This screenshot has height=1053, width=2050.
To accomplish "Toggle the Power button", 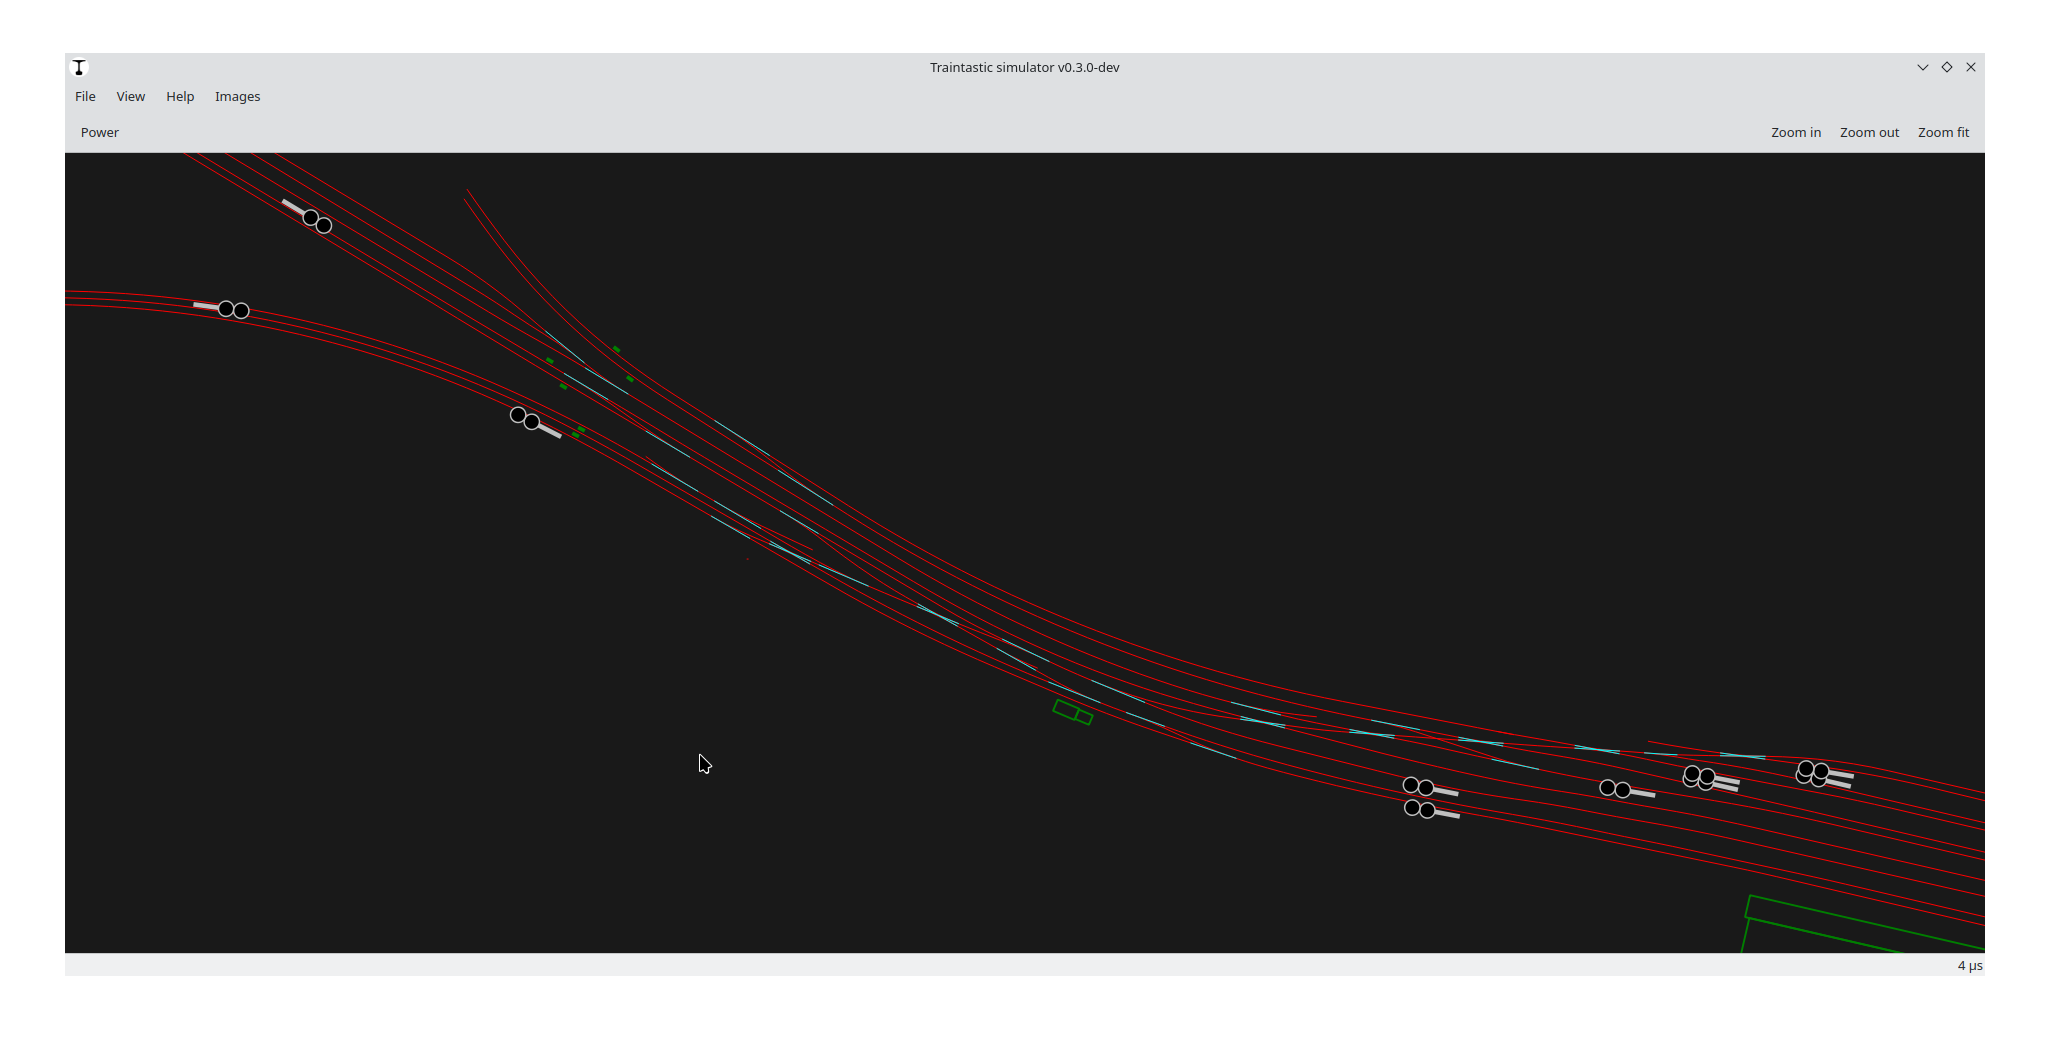I will click(100, 132).
